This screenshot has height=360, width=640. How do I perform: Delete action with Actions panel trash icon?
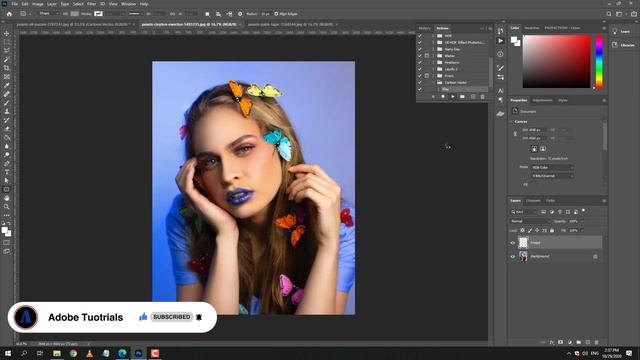pyautogui.click(x=482, y=97)
